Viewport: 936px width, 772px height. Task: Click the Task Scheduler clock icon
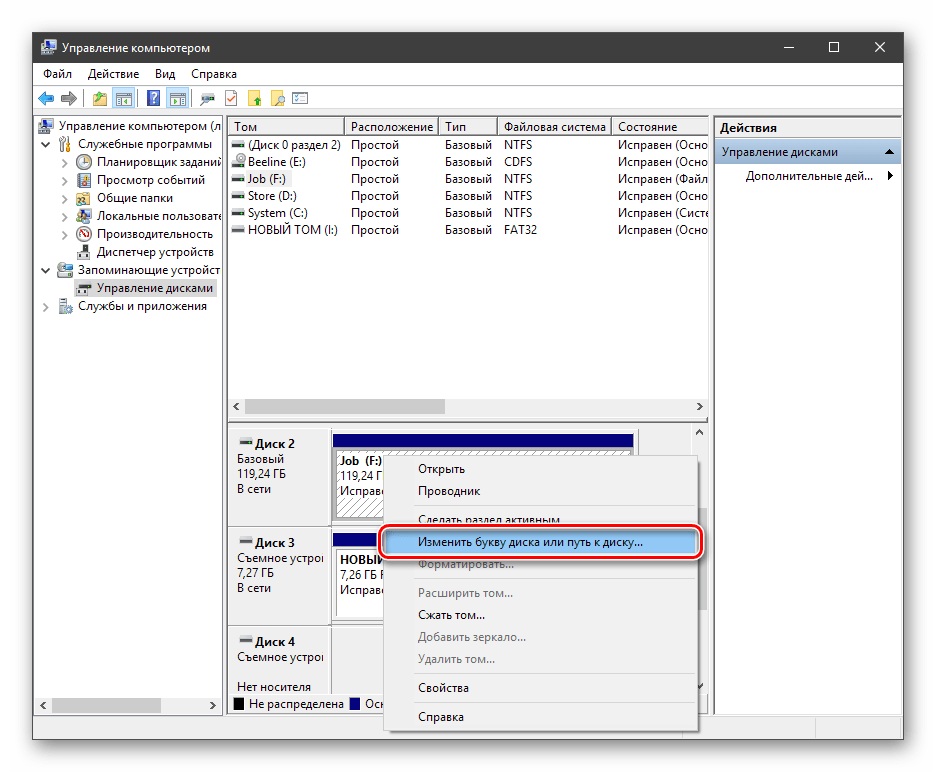pyautogui.click(x=85, y=162)
